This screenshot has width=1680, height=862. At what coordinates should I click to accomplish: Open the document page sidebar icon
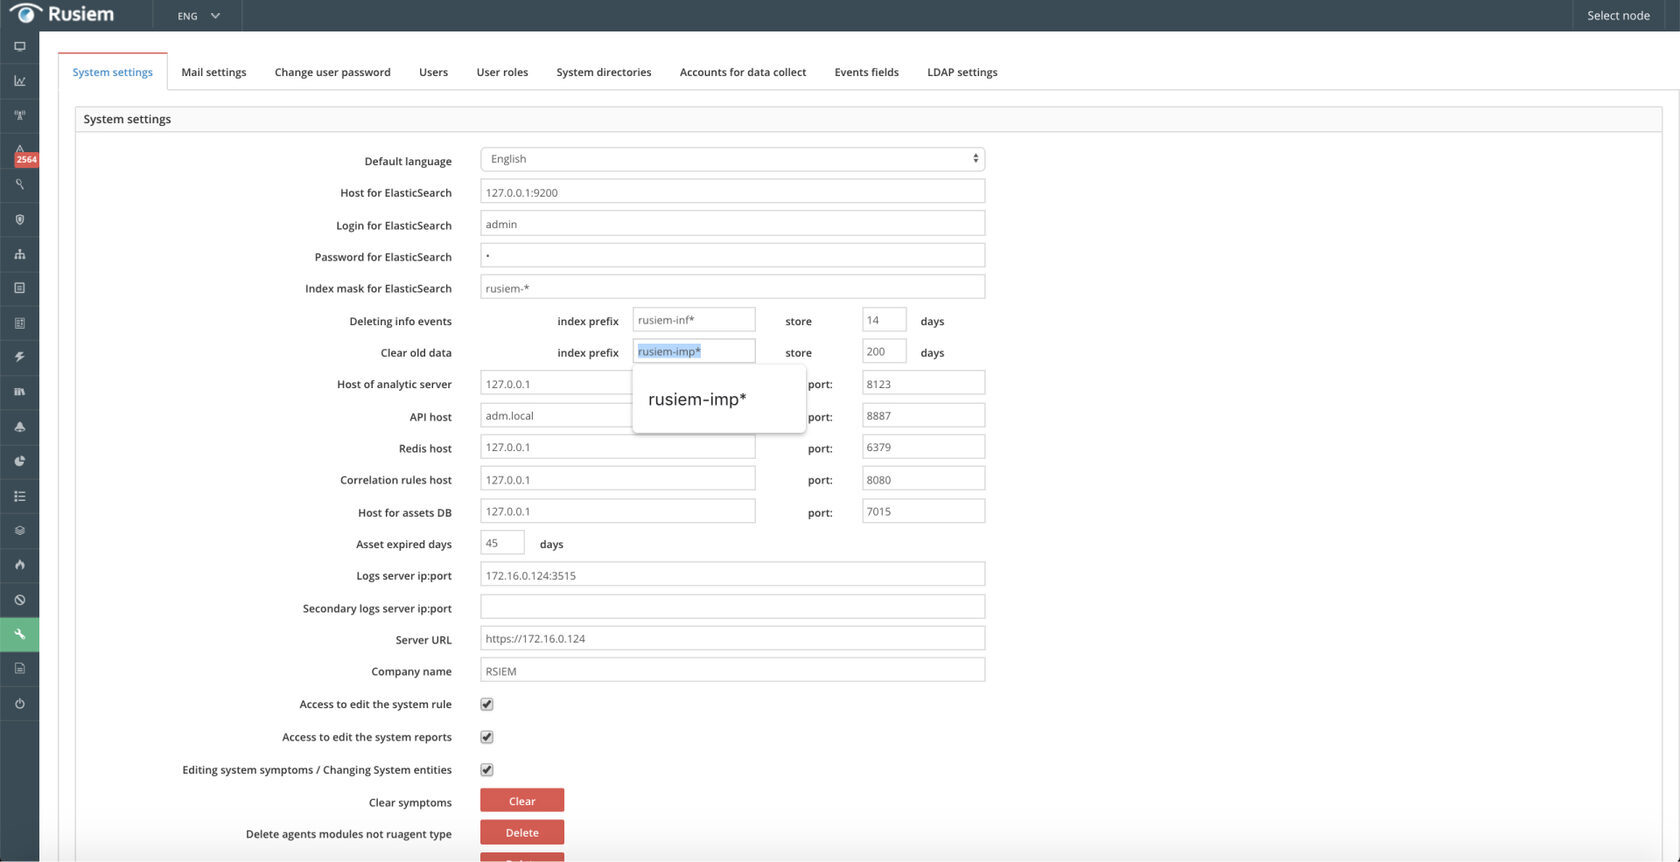[19, 668]
